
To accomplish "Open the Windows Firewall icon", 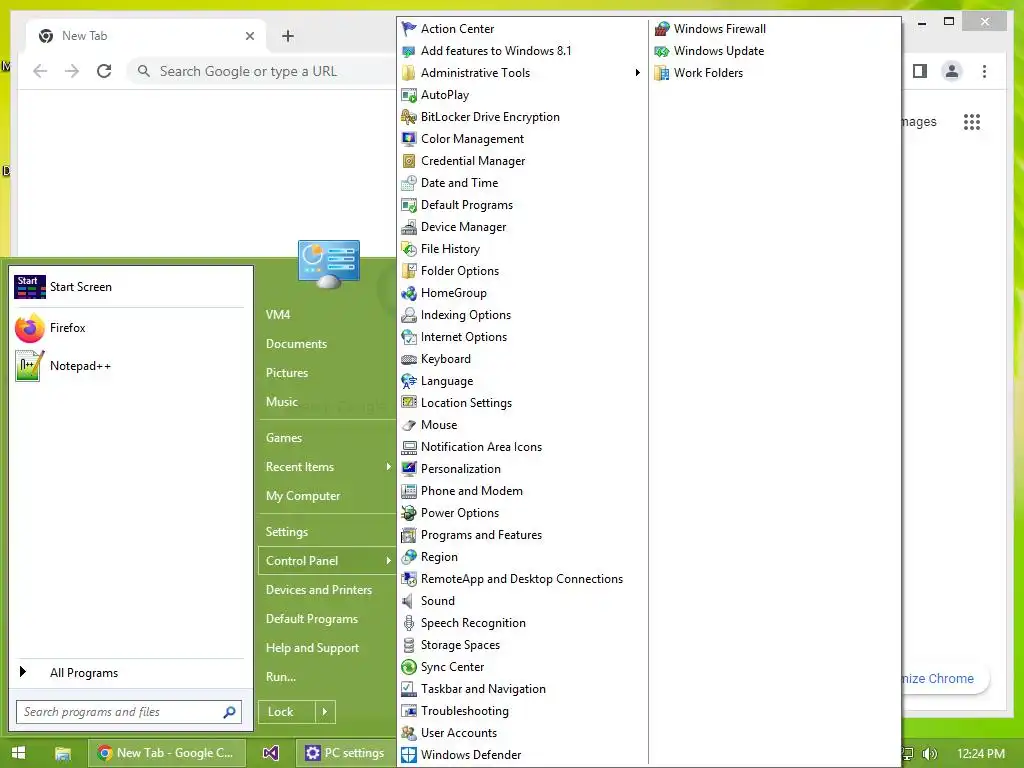I will click(662, 29).
